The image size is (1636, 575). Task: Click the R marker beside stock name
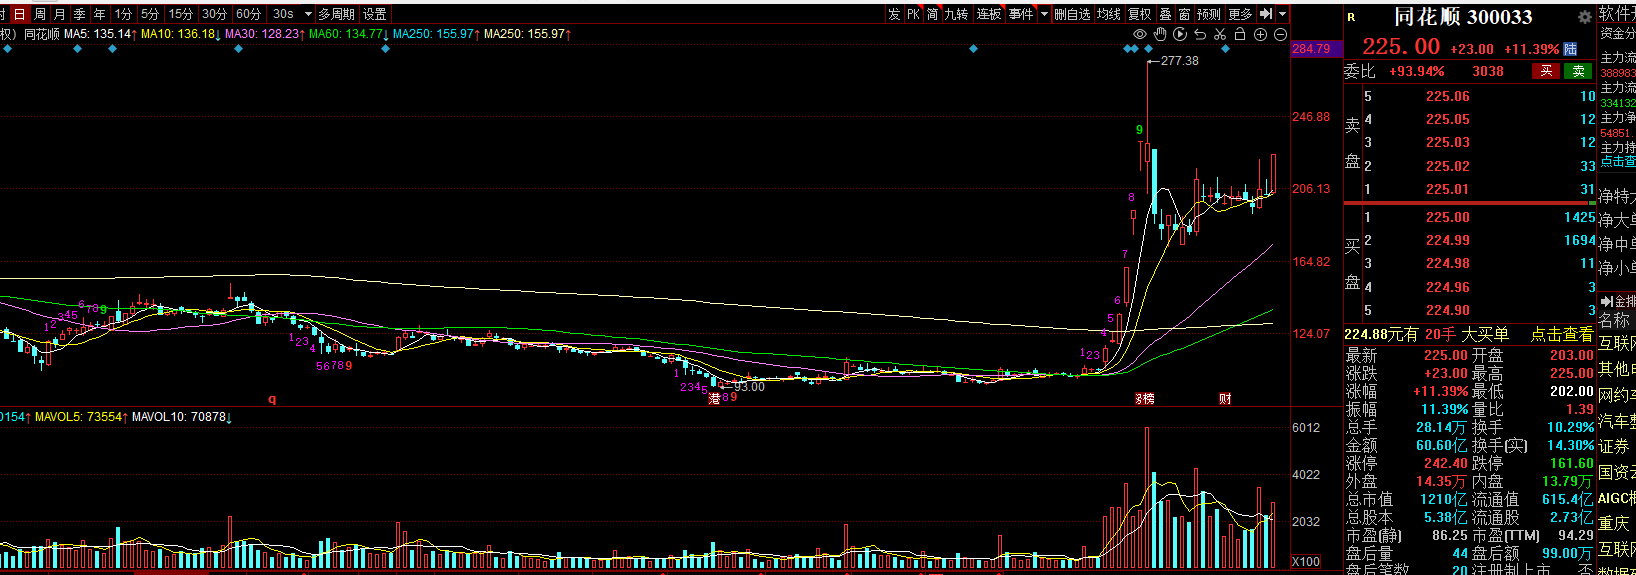pyautogui.click(x=1351, y=18)
